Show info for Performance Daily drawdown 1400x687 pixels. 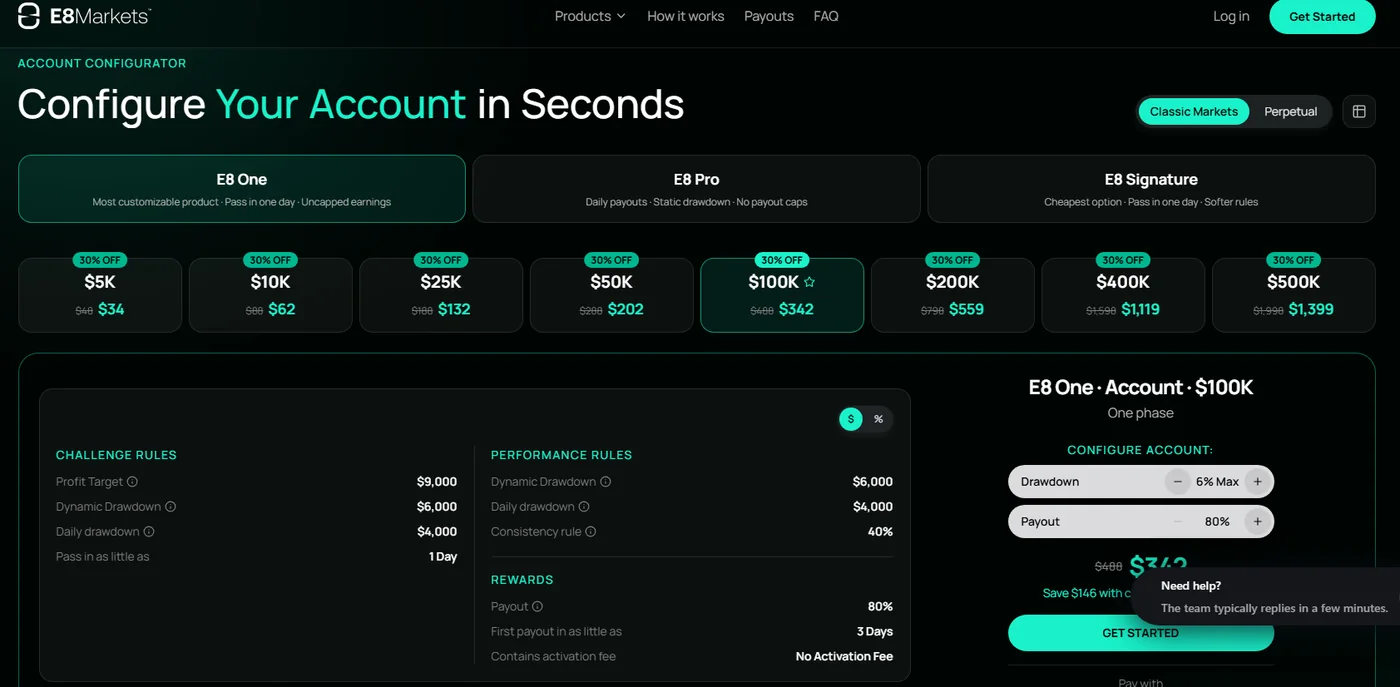click(x=584, y=507)
